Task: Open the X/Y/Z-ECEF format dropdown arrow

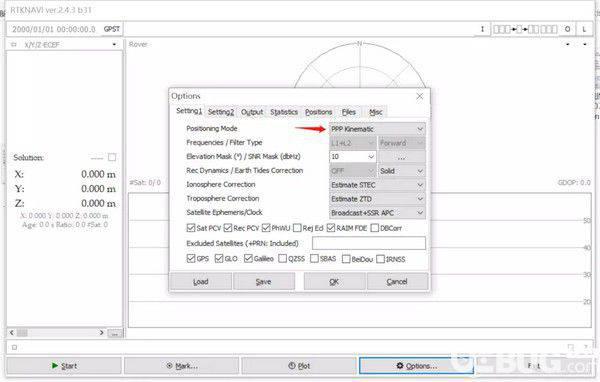Action: pyautogui.click(x=114, y=45)
